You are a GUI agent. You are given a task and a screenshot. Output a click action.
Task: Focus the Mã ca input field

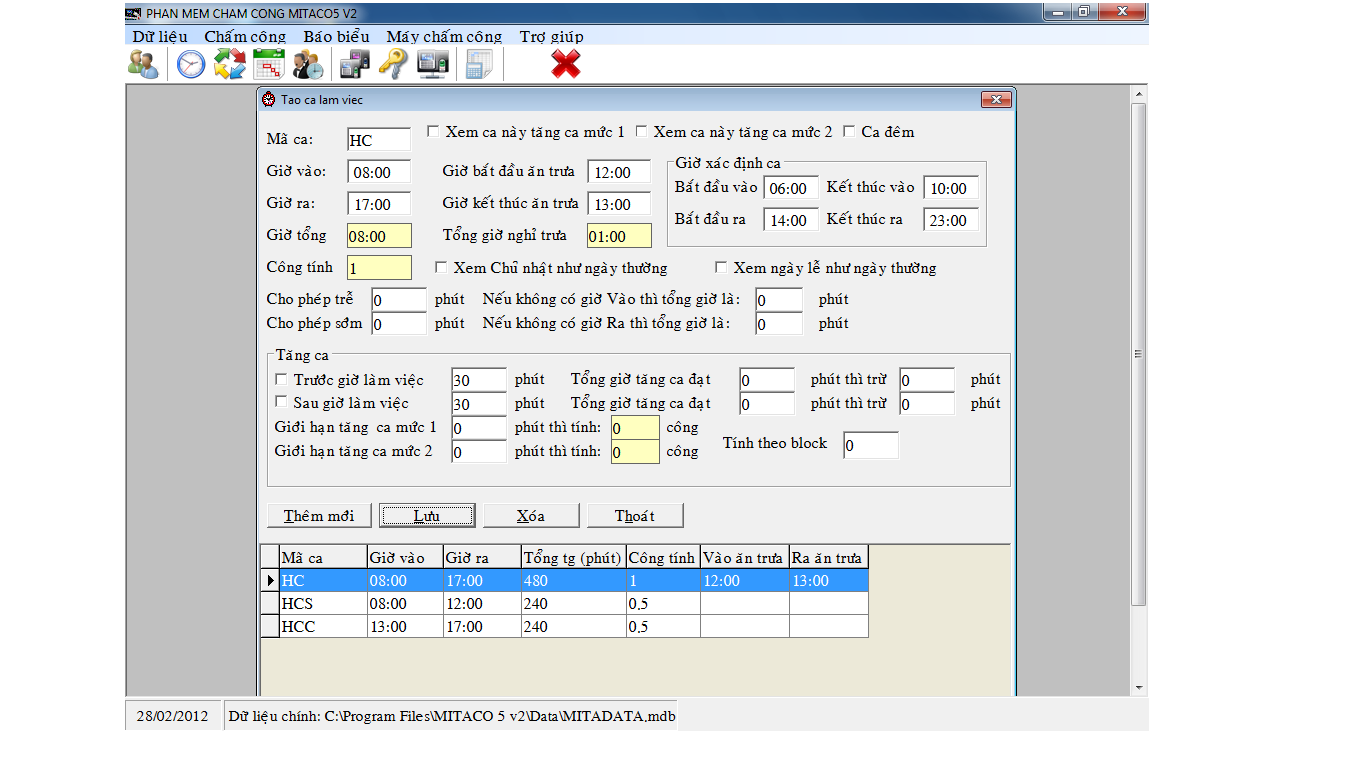tap(379, 140)
